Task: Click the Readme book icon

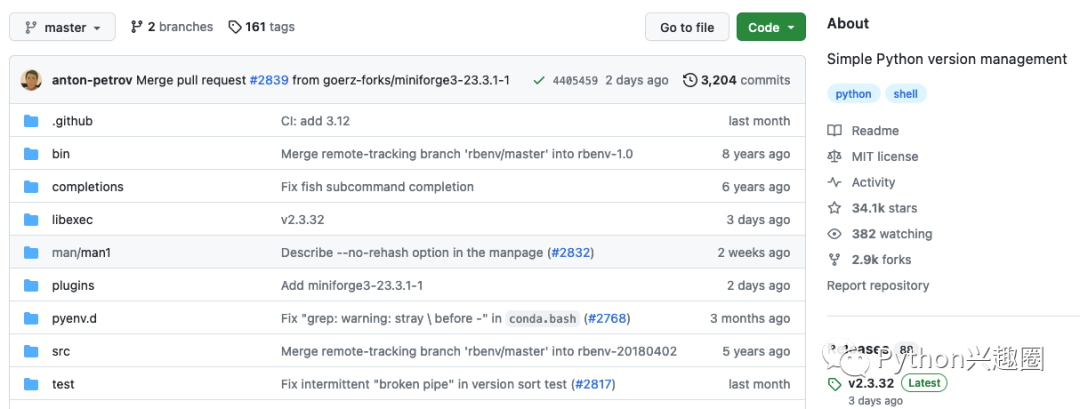Action: click(x=835, y=131)
